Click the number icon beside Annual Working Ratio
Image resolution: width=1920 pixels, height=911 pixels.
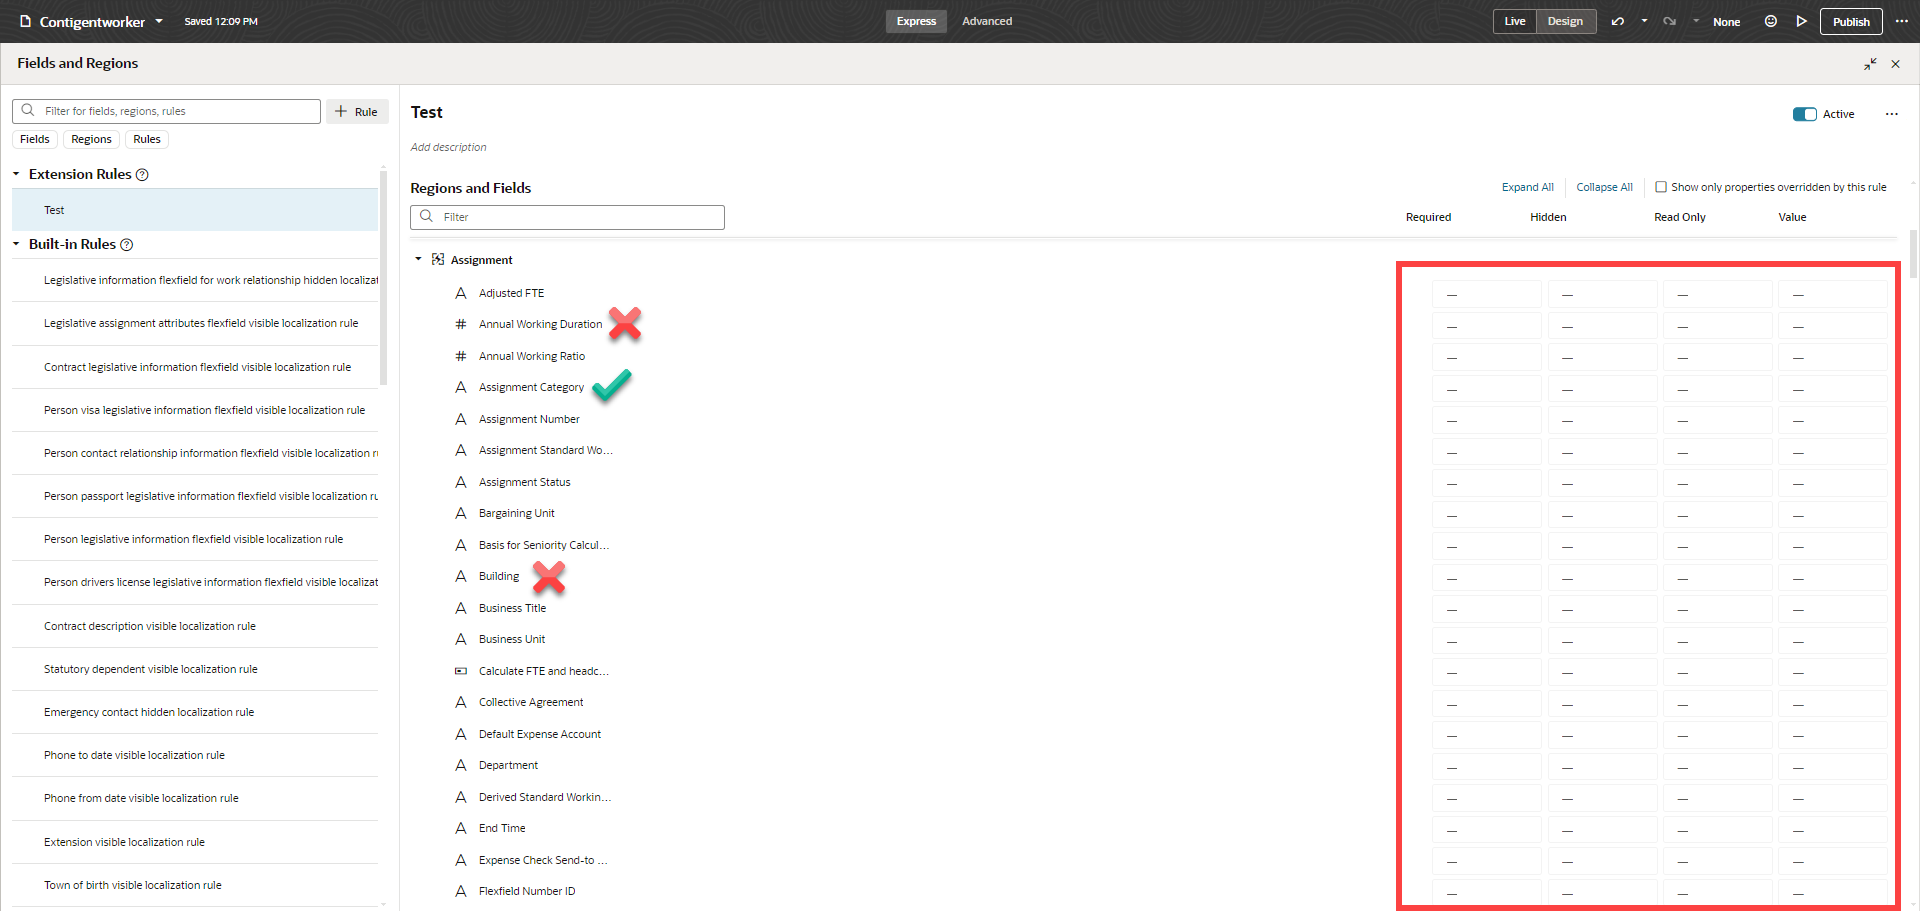(x=461, y=356)
